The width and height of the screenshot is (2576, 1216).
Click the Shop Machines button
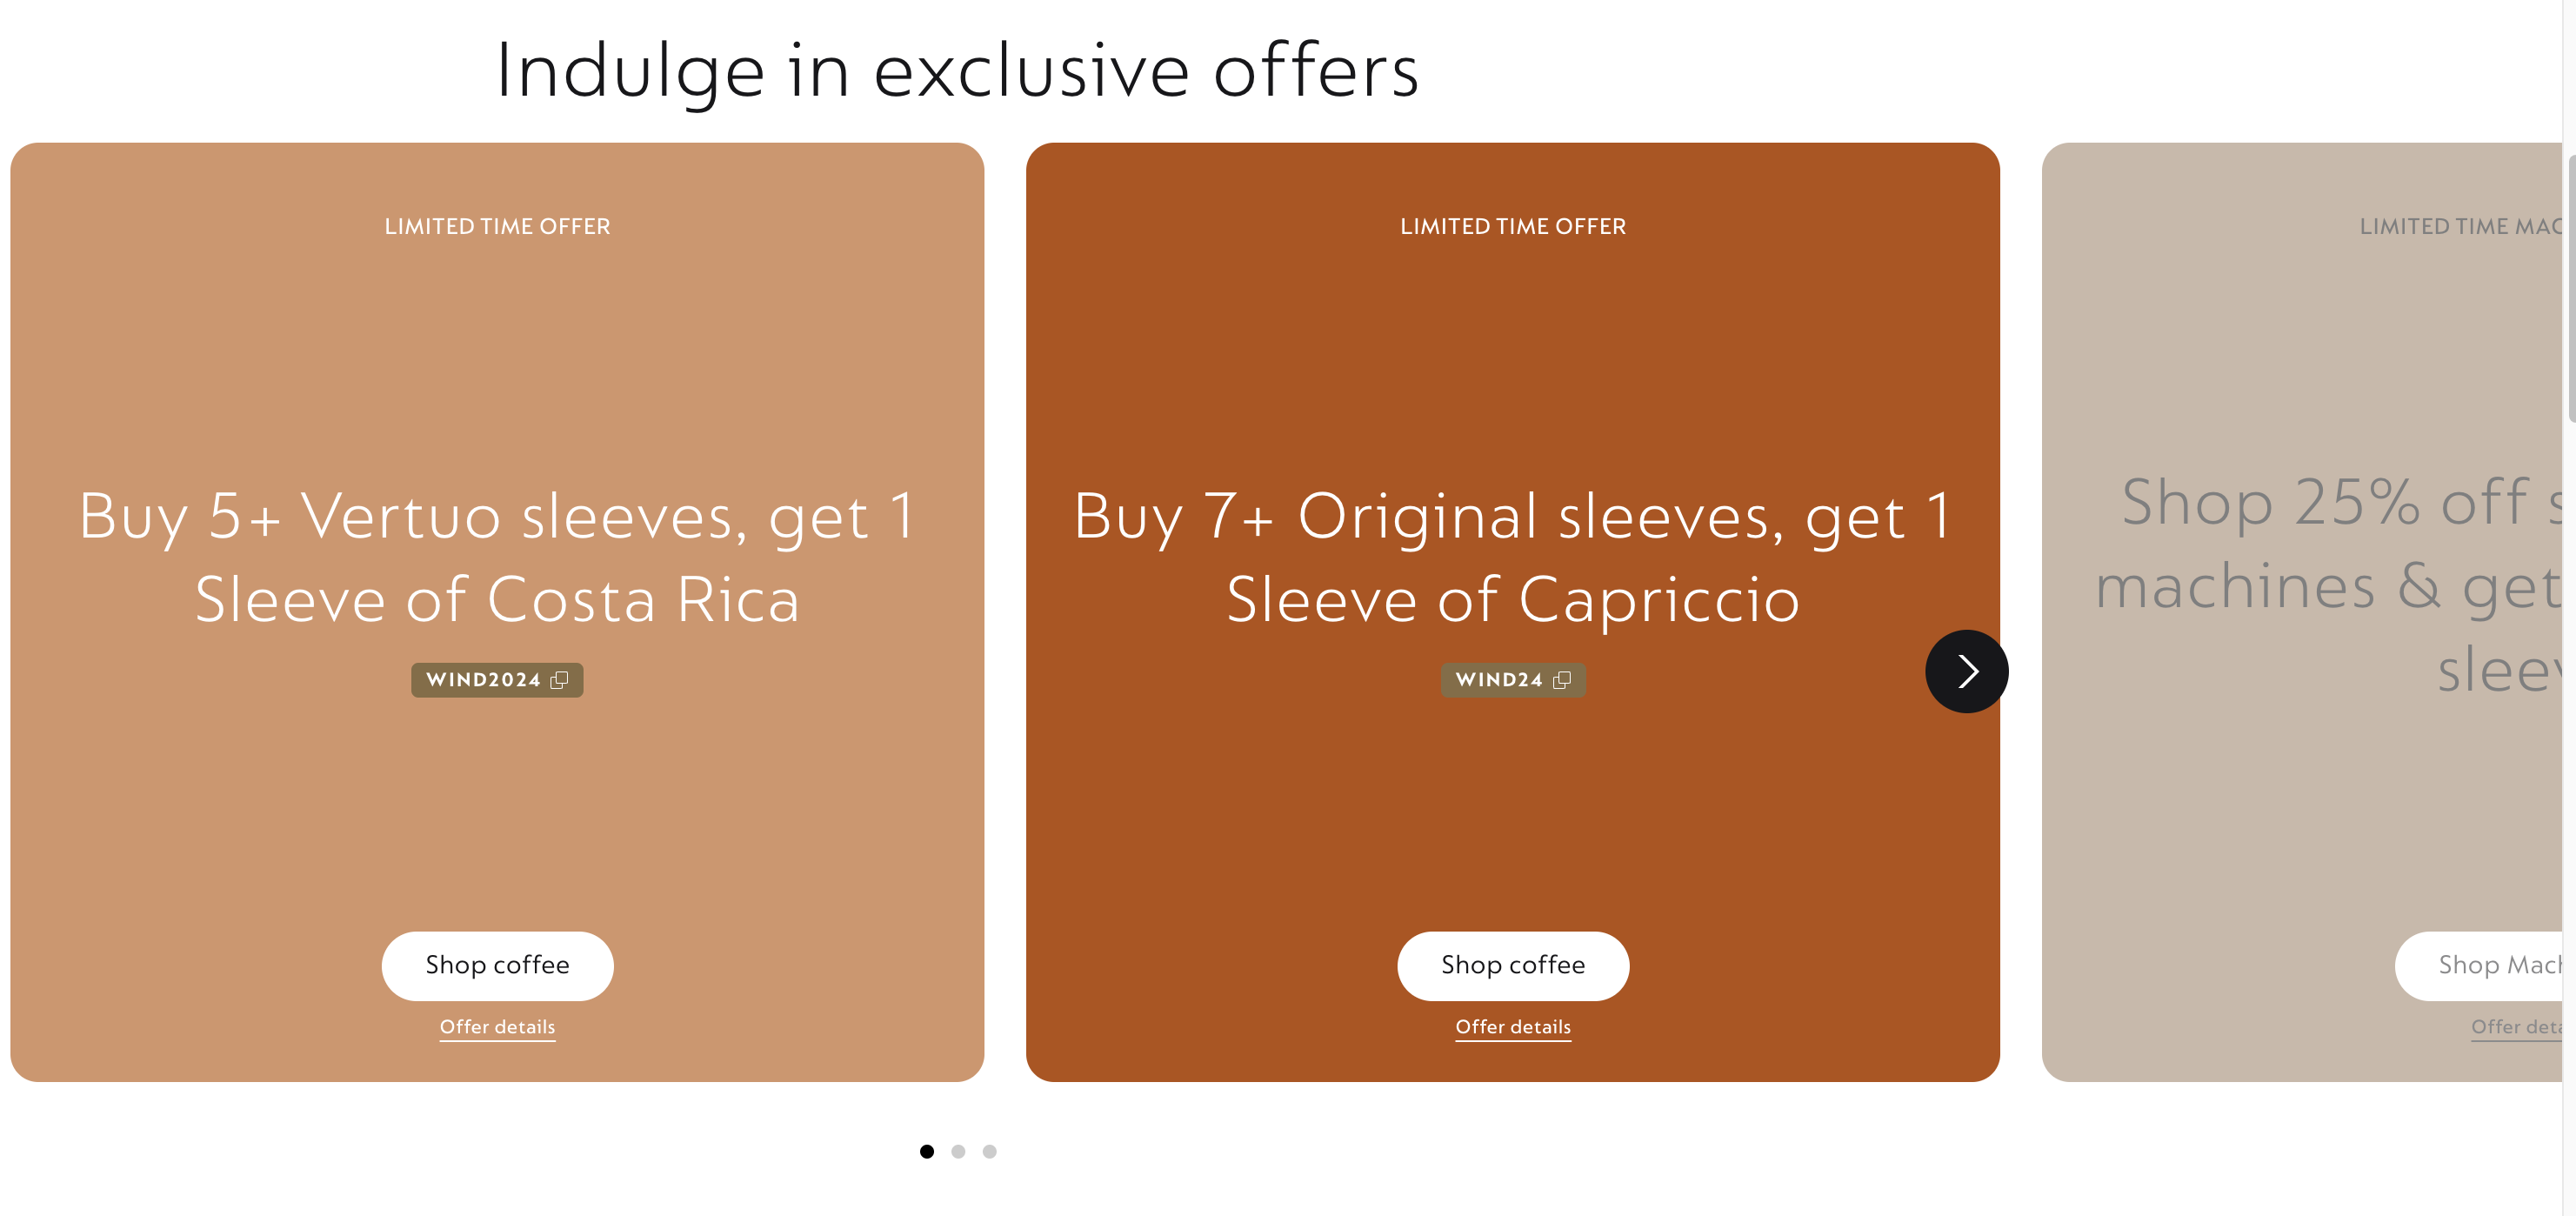(x=2490, y=965)
